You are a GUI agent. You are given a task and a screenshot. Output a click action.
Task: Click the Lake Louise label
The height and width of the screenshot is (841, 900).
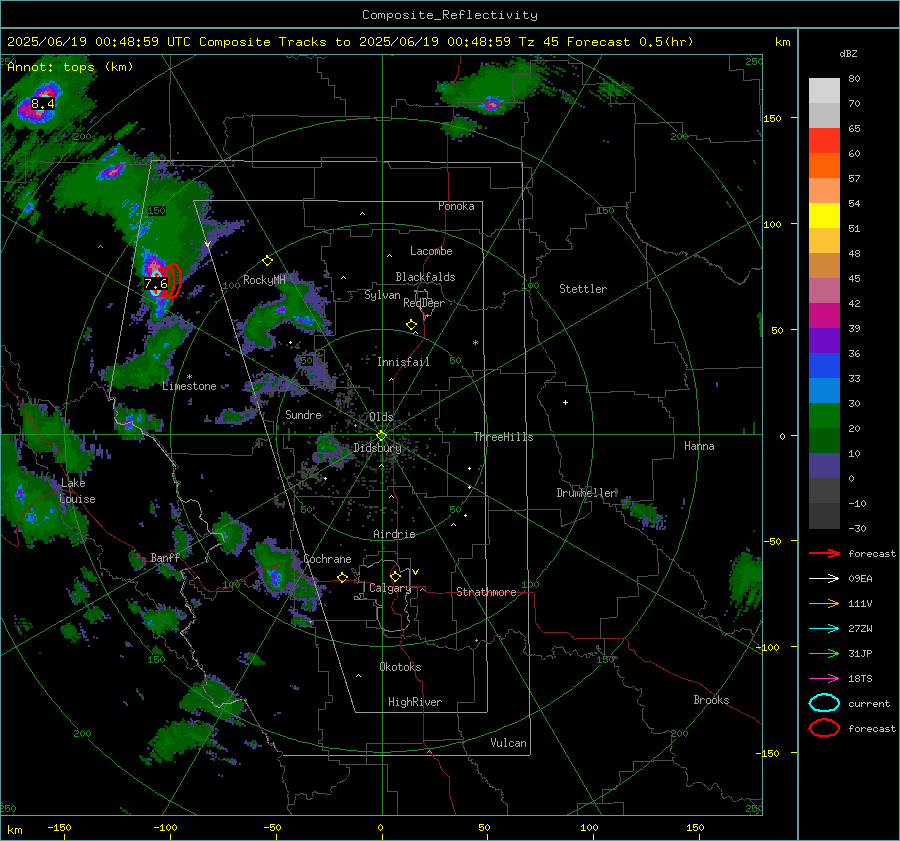[77, 491]
